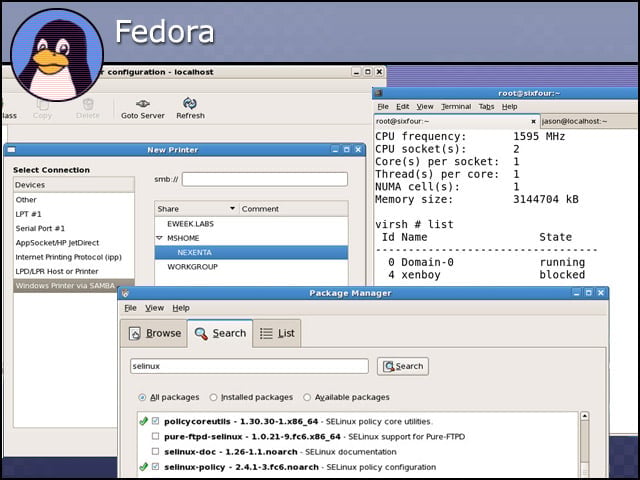Select Windows Printer via SAMBA
This screenshot has width=640, height=480.
73,285
